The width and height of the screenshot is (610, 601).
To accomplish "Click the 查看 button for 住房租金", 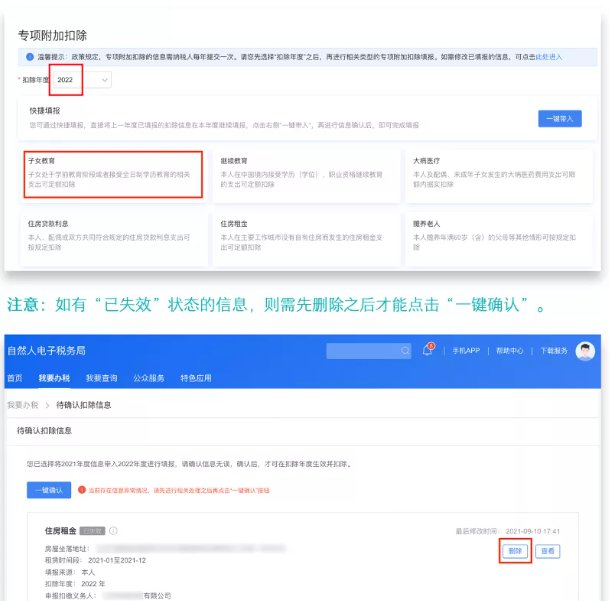I will 547,551.
